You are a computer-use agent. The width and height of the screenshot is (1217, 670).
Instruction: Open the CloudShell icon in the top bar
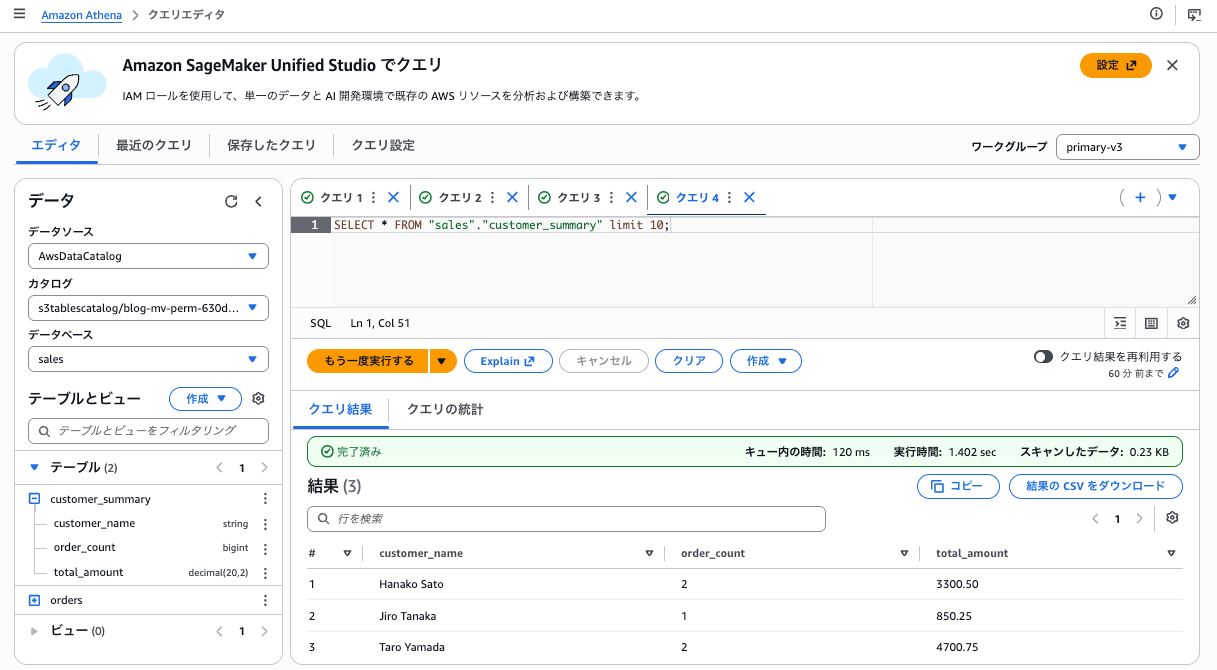1194,14
